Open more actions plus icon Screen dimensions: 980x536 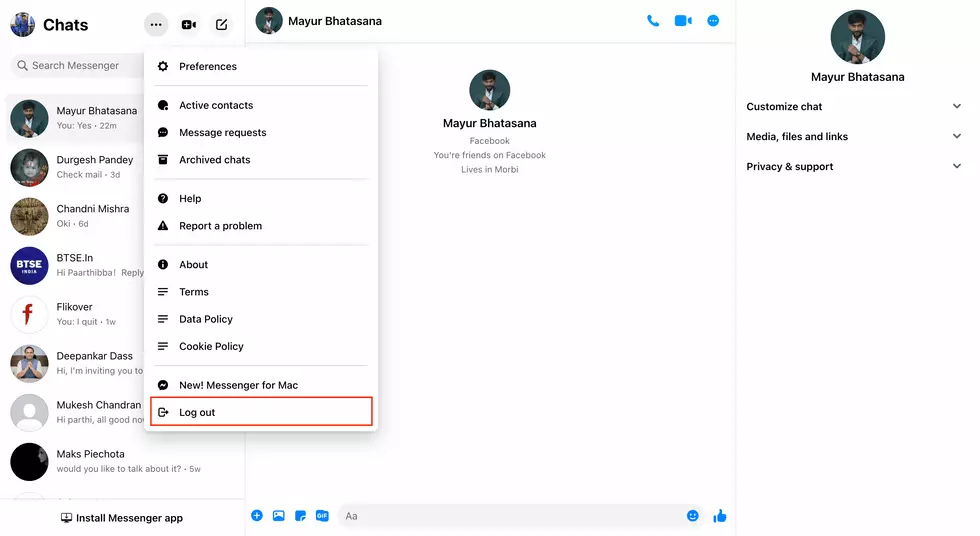tap(257, 516)
